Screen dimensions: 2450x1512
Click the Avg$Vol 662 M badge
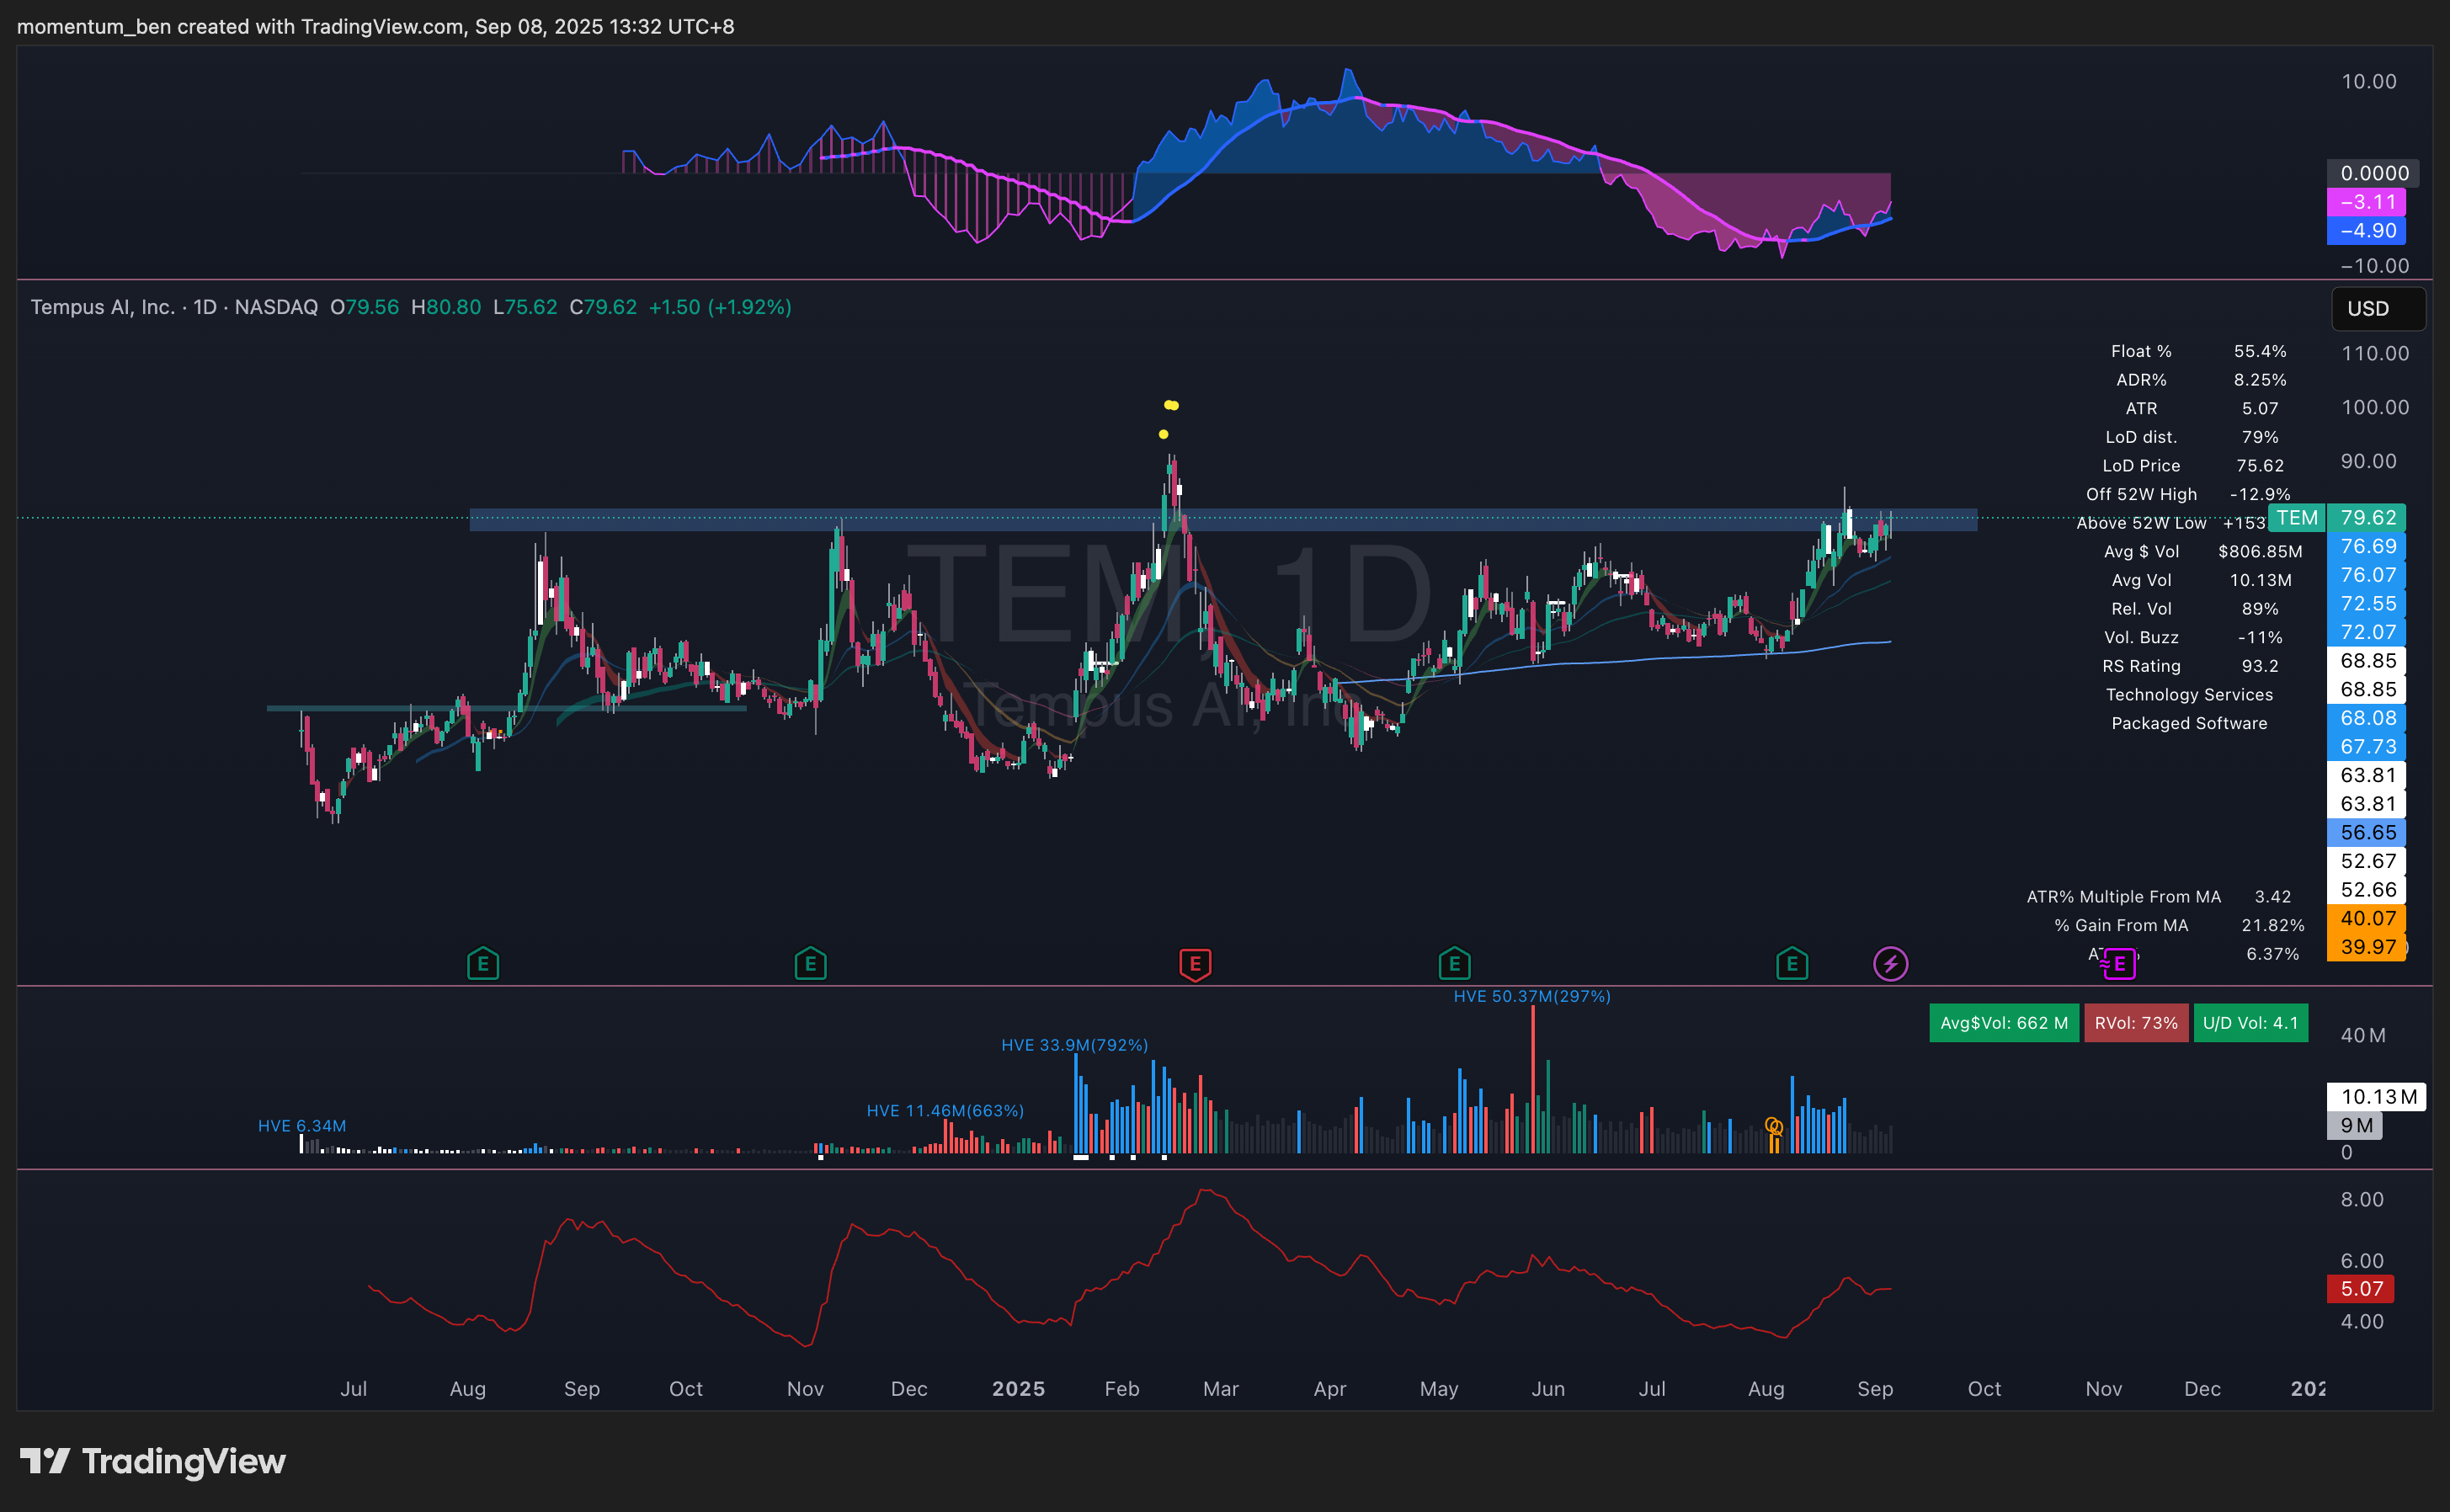click(2003, 1023)
